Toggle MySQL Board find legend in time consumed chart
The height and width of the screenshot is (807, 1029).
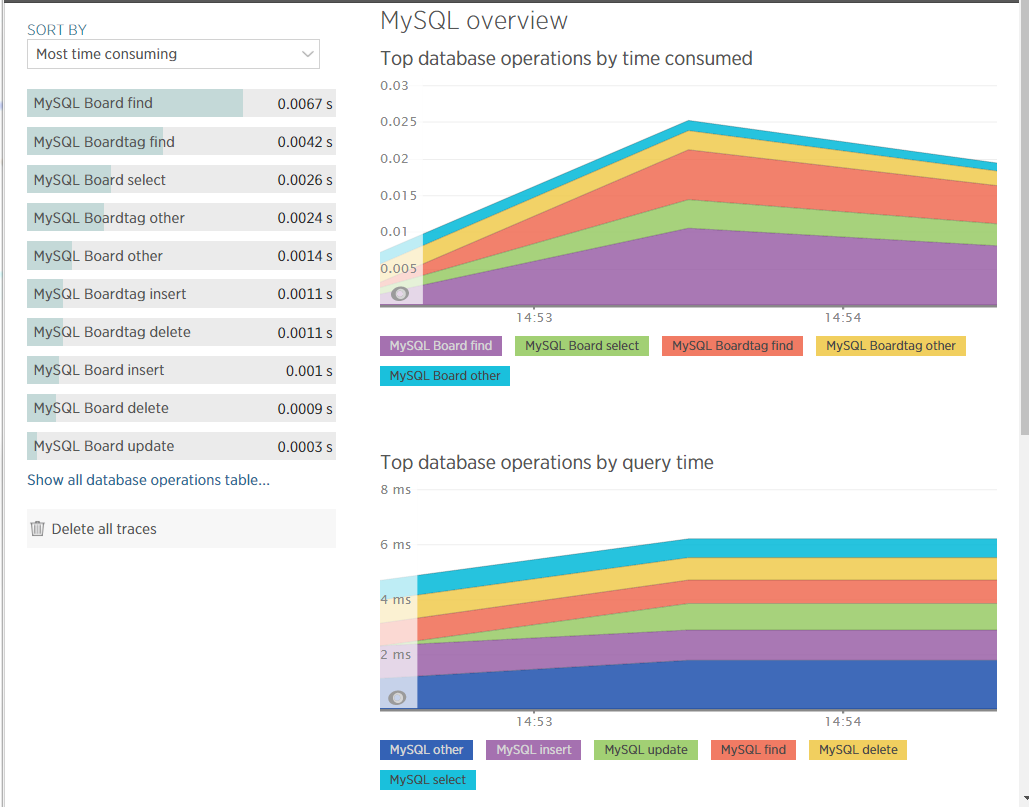(441, 346)
